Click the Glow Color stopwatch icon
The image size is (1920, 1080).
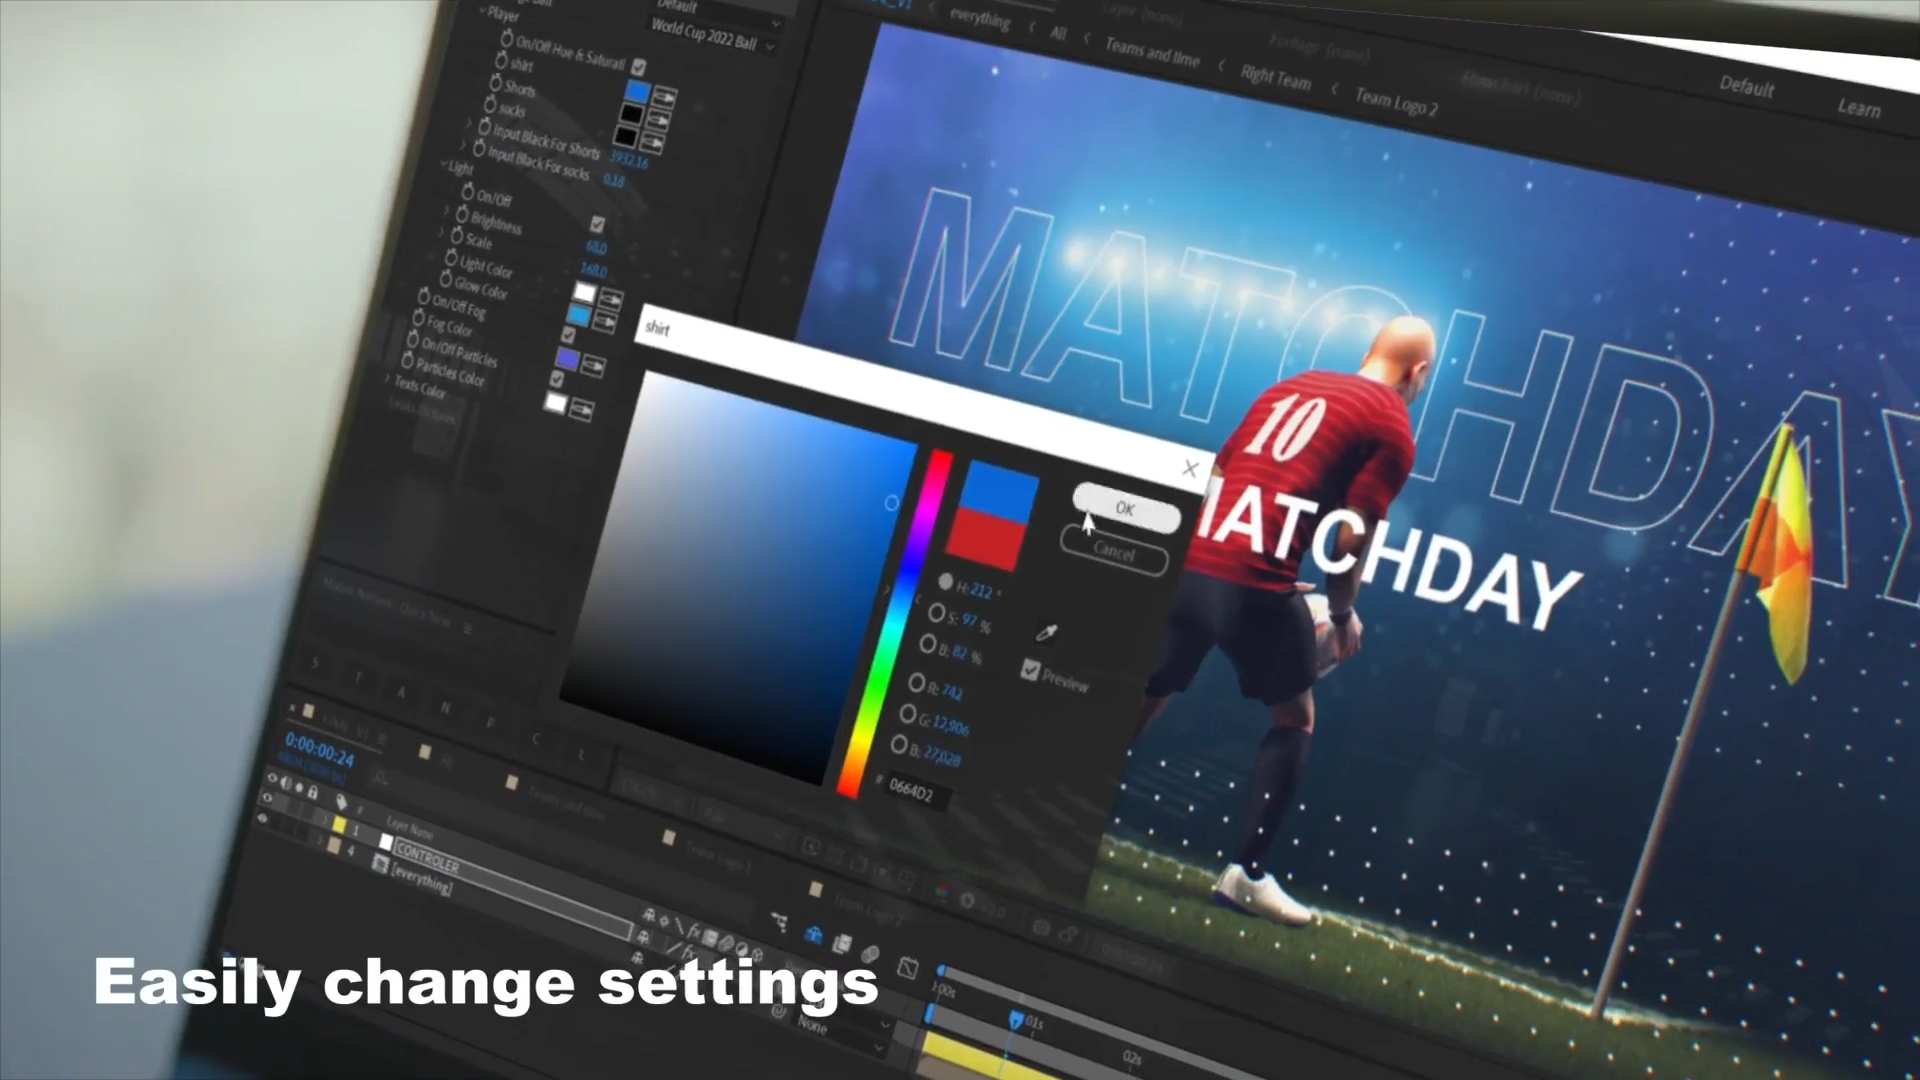(x=446, y=281)
